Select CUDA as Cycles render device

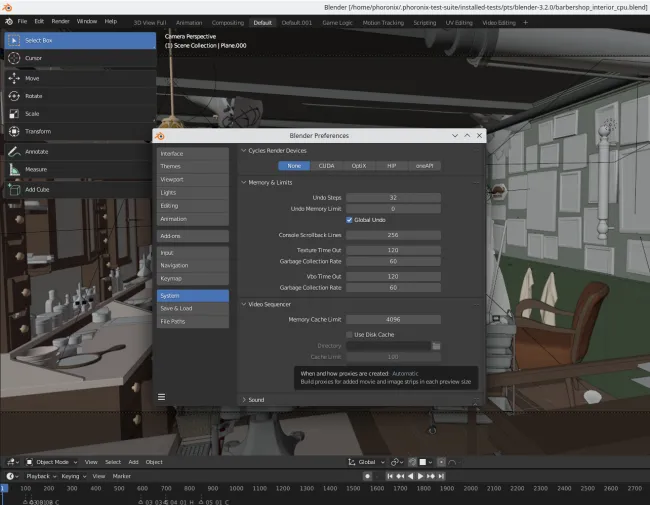click(x=327, y=166)
